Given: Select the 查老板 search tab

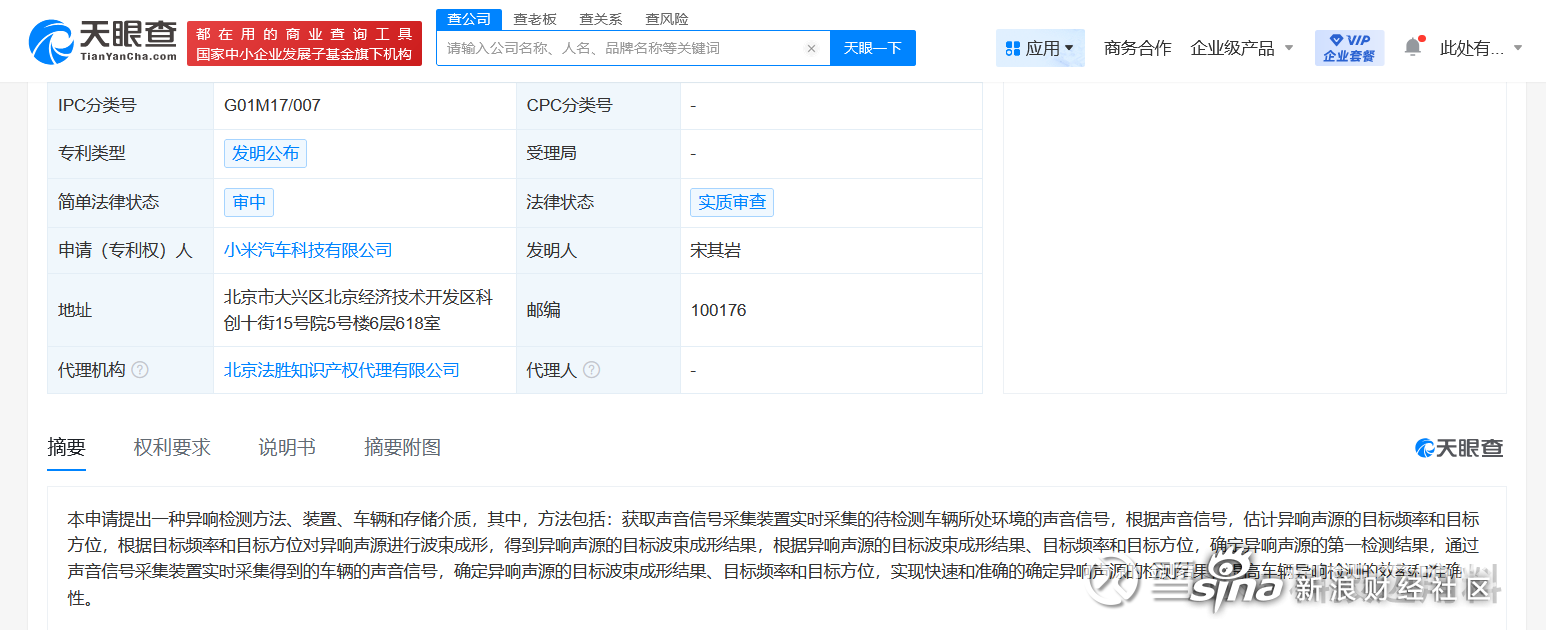Looking at the screenshot, I should pyautogui.click(x=535, y=19).
